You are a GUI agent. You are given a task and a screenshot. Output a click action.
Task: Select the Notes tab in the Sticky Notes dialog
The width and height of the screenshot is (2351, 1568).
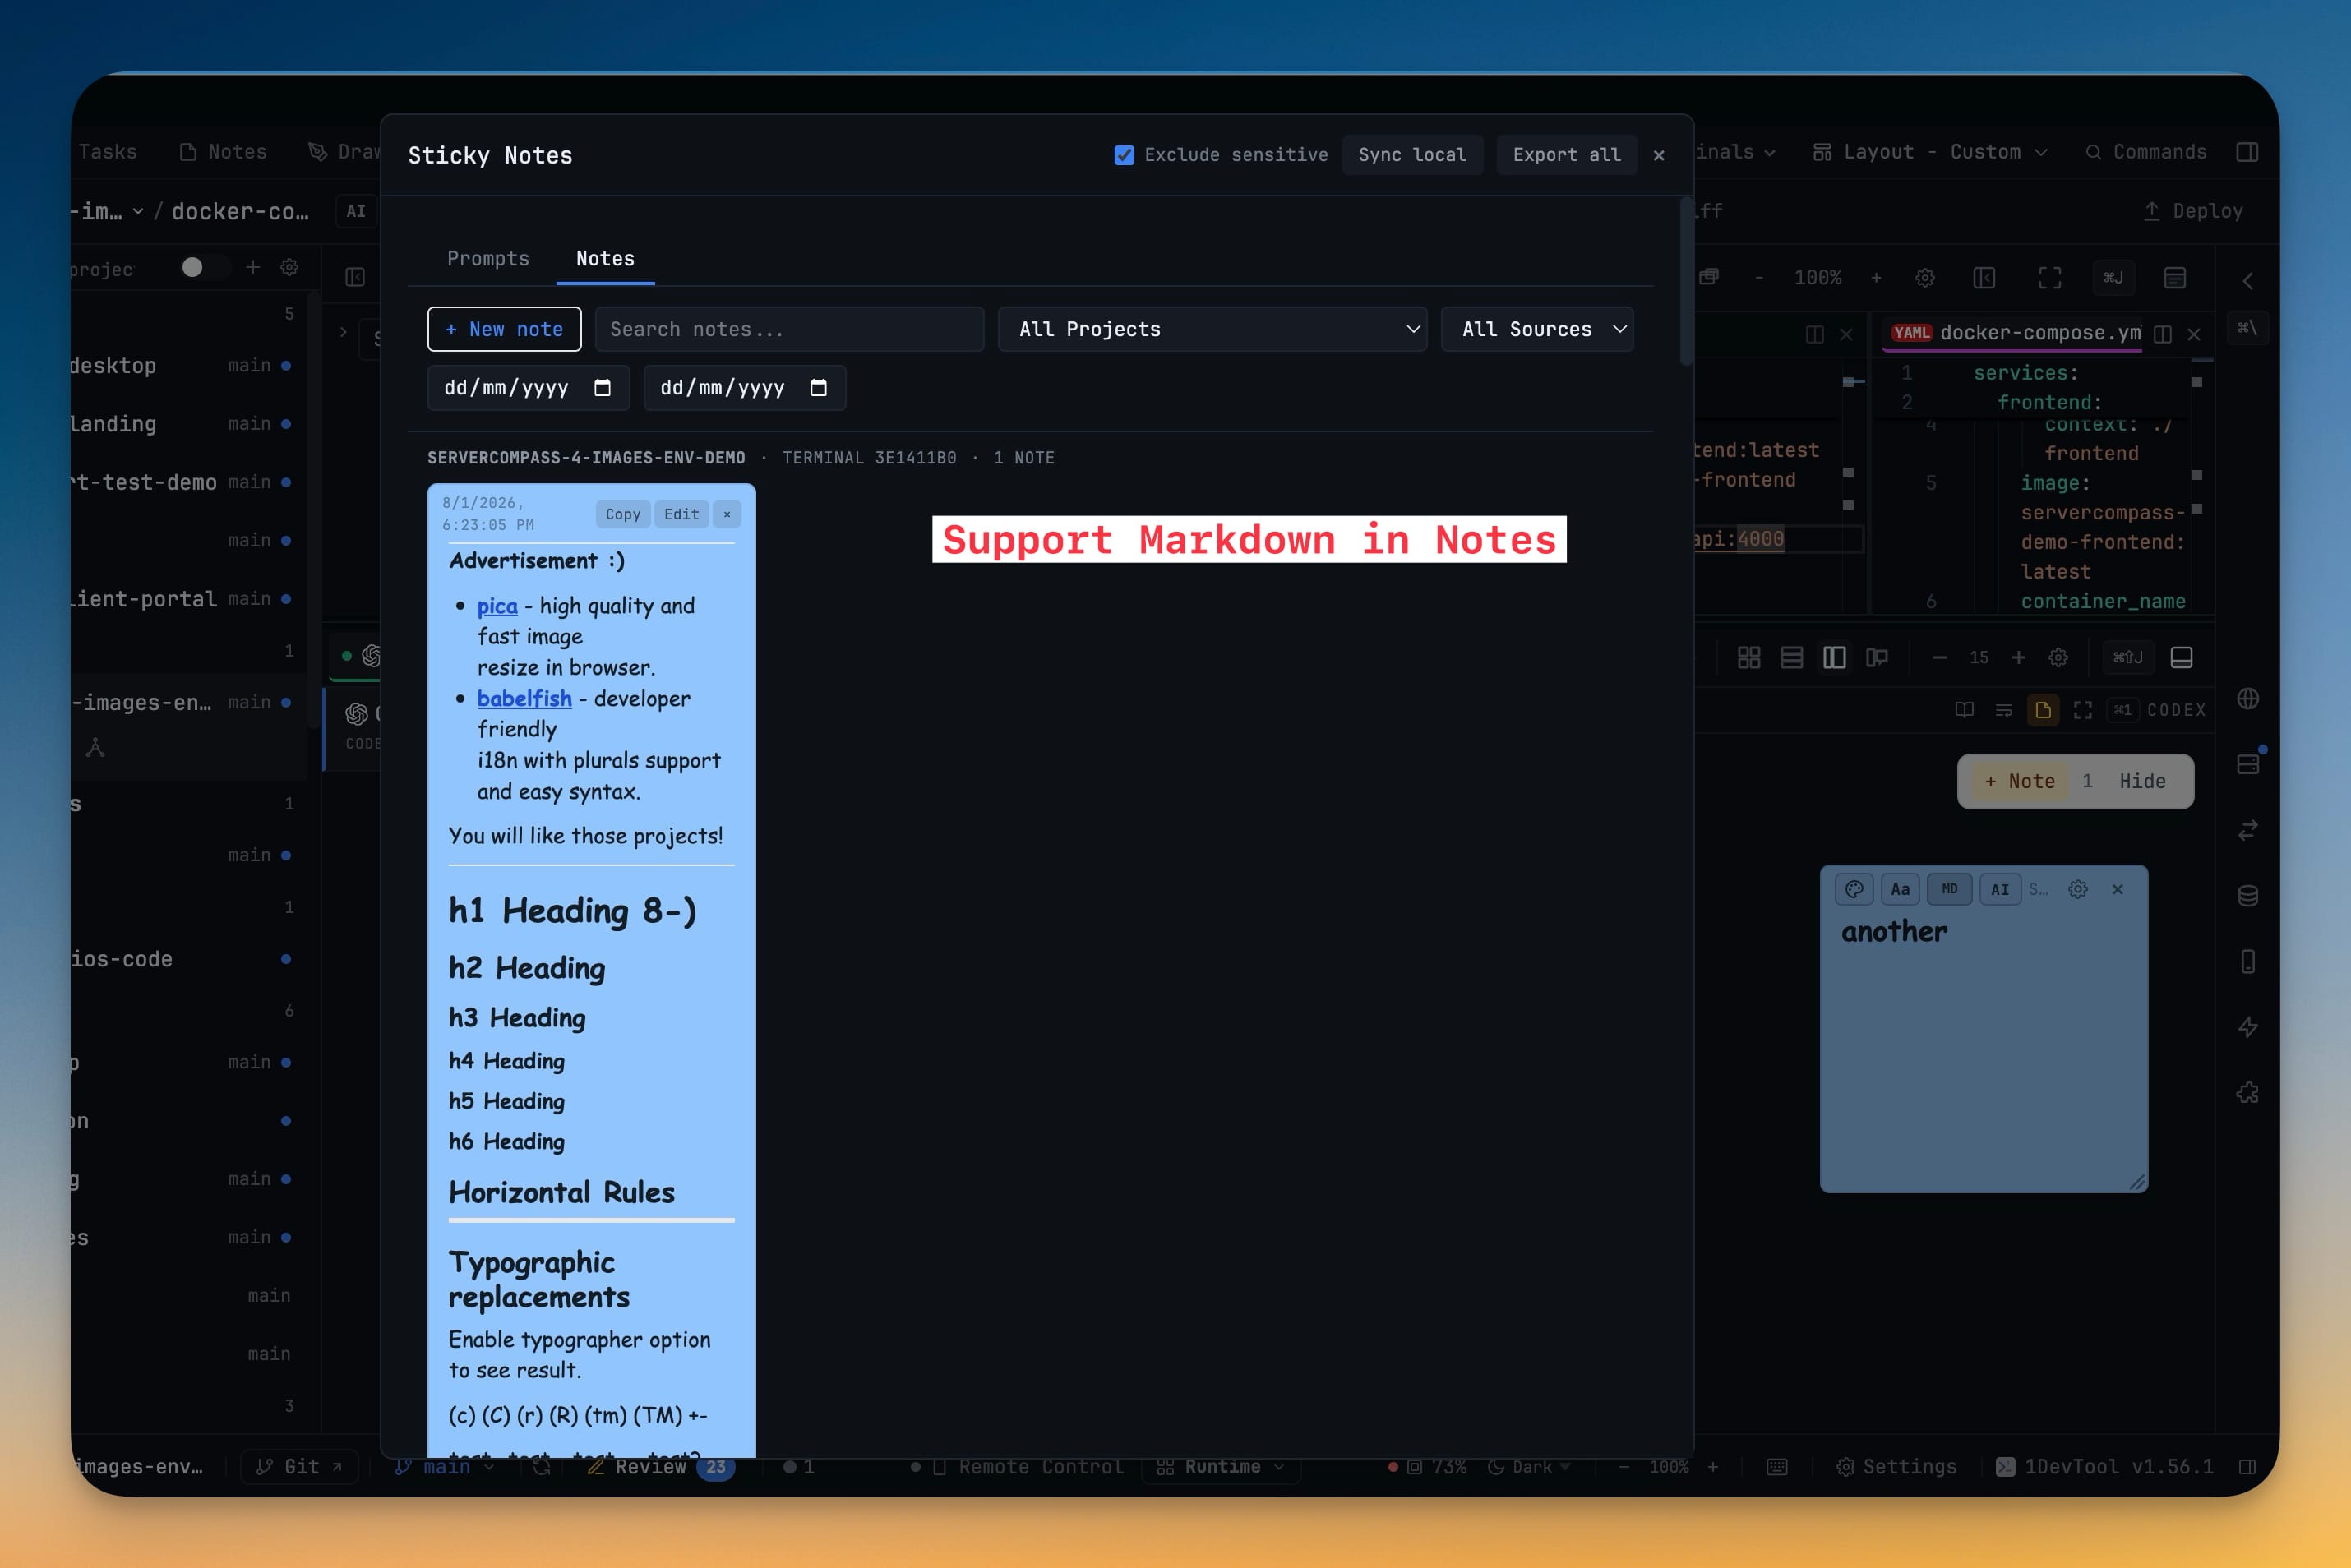(605, 258)
